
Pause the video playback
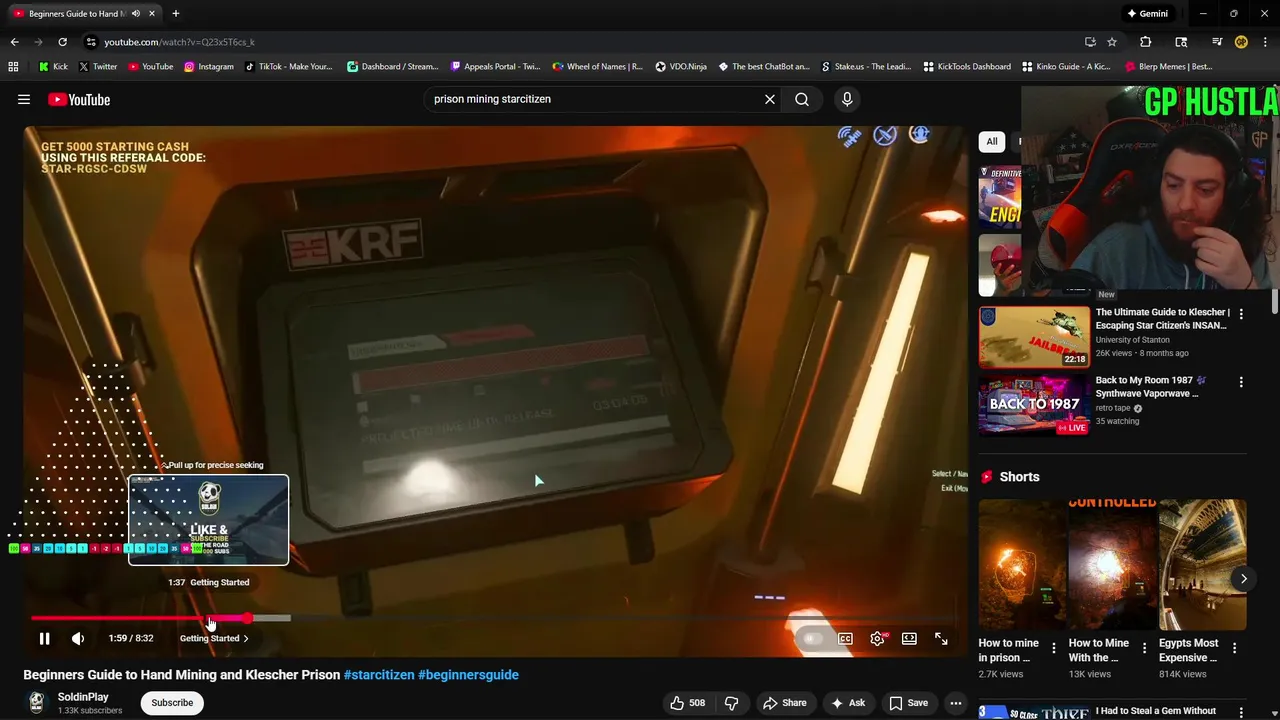point(44,638)
